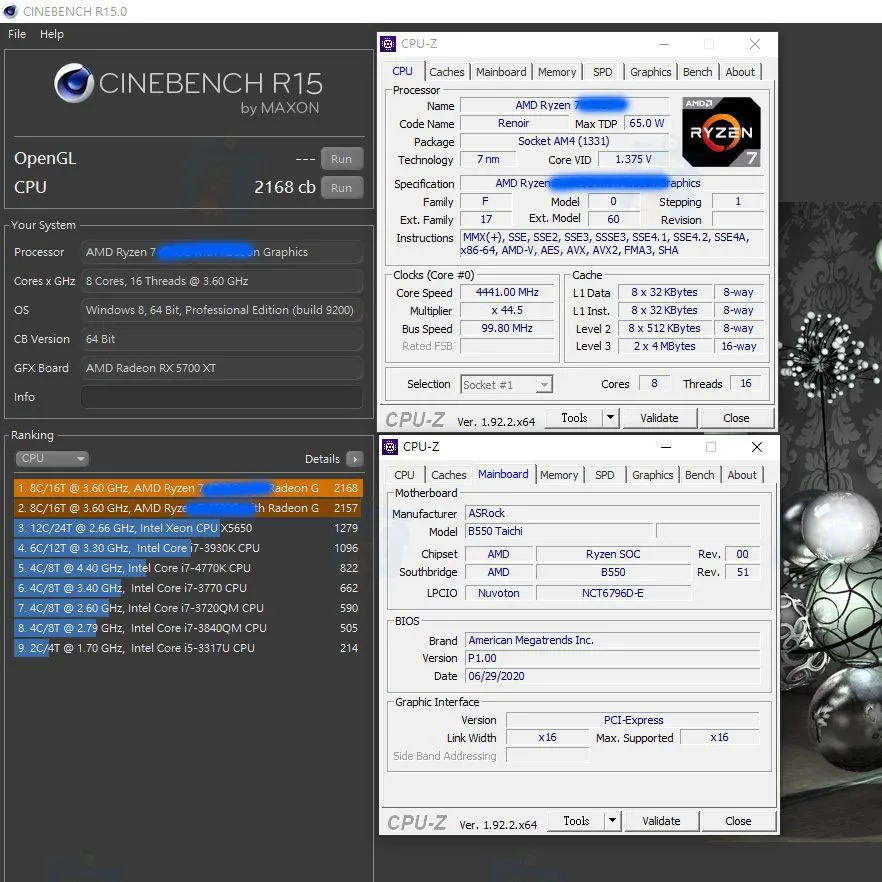Open Bench tab in upper CPU-Z window
The image size is (882, 882).
coord(698,72)
